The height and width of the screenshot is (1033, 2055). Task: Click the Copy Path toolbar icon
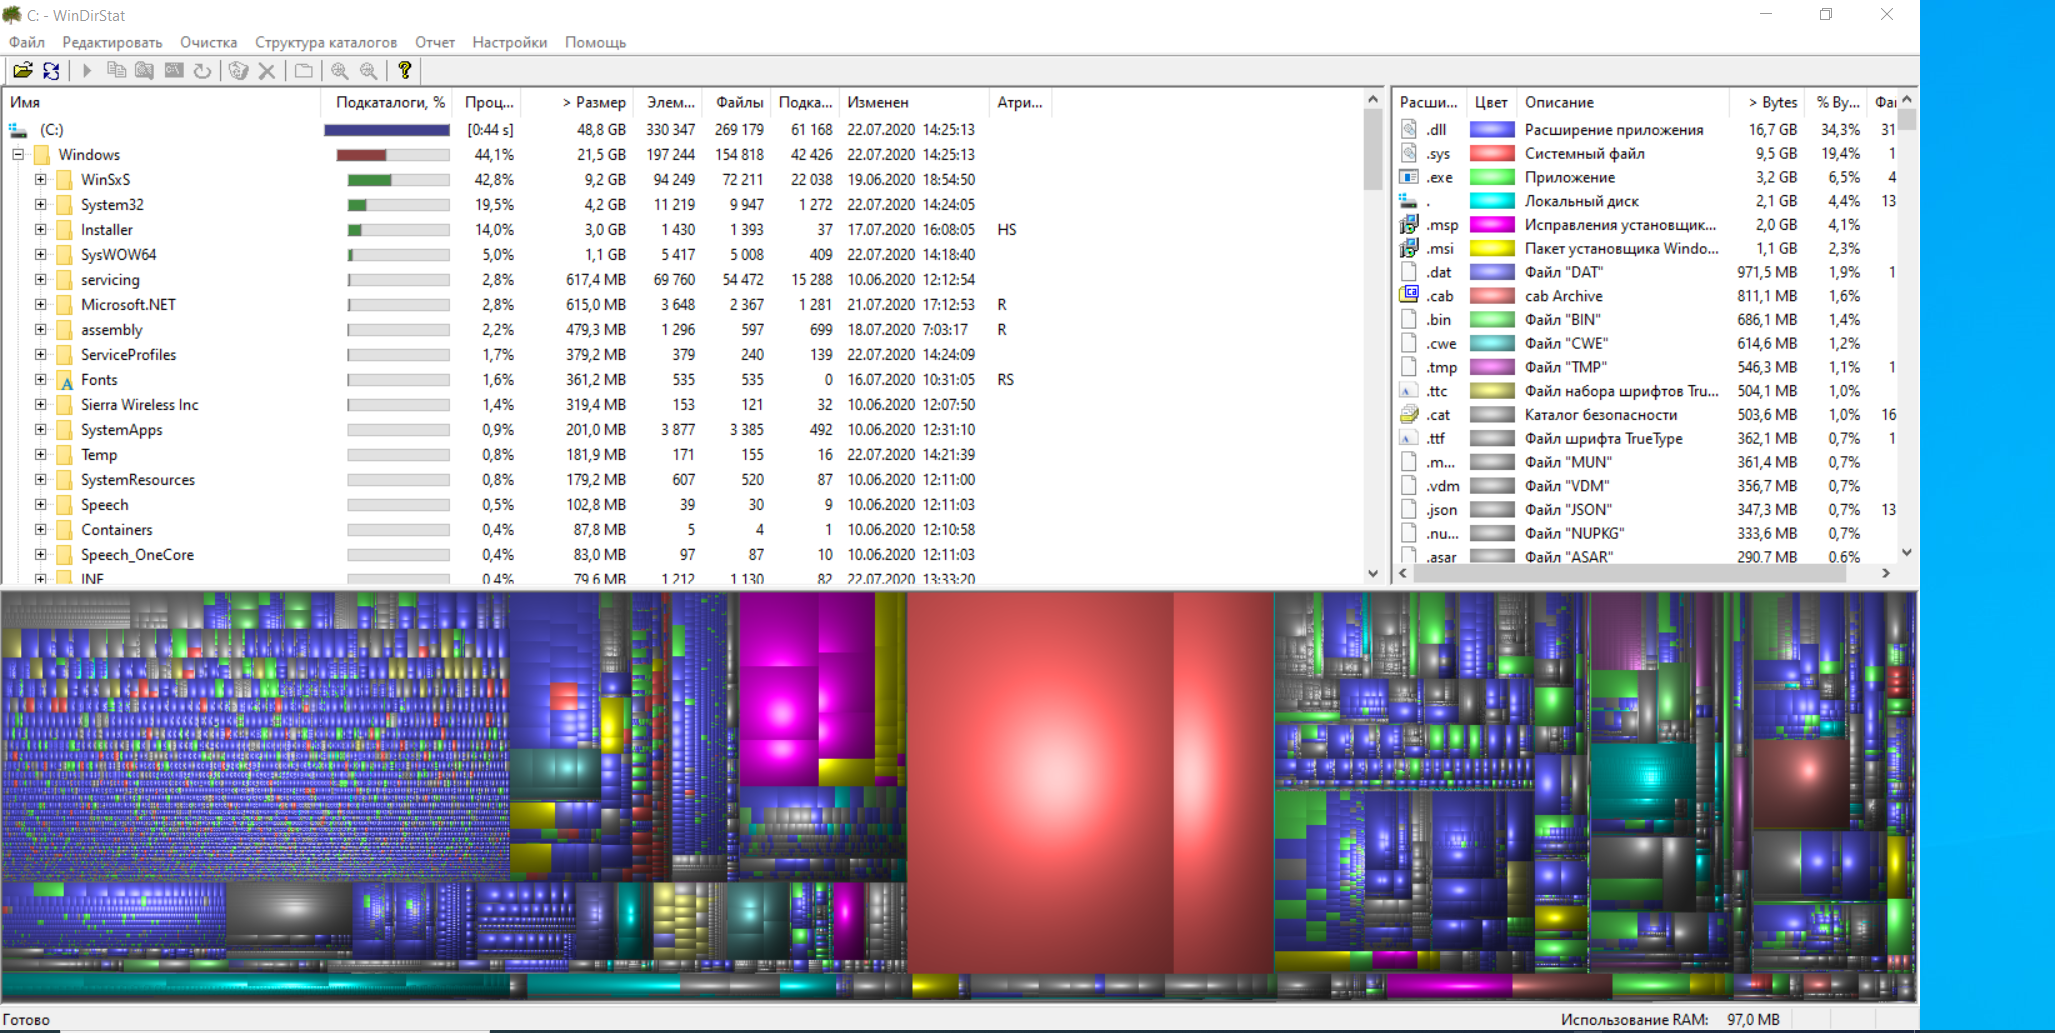point(116,70)
